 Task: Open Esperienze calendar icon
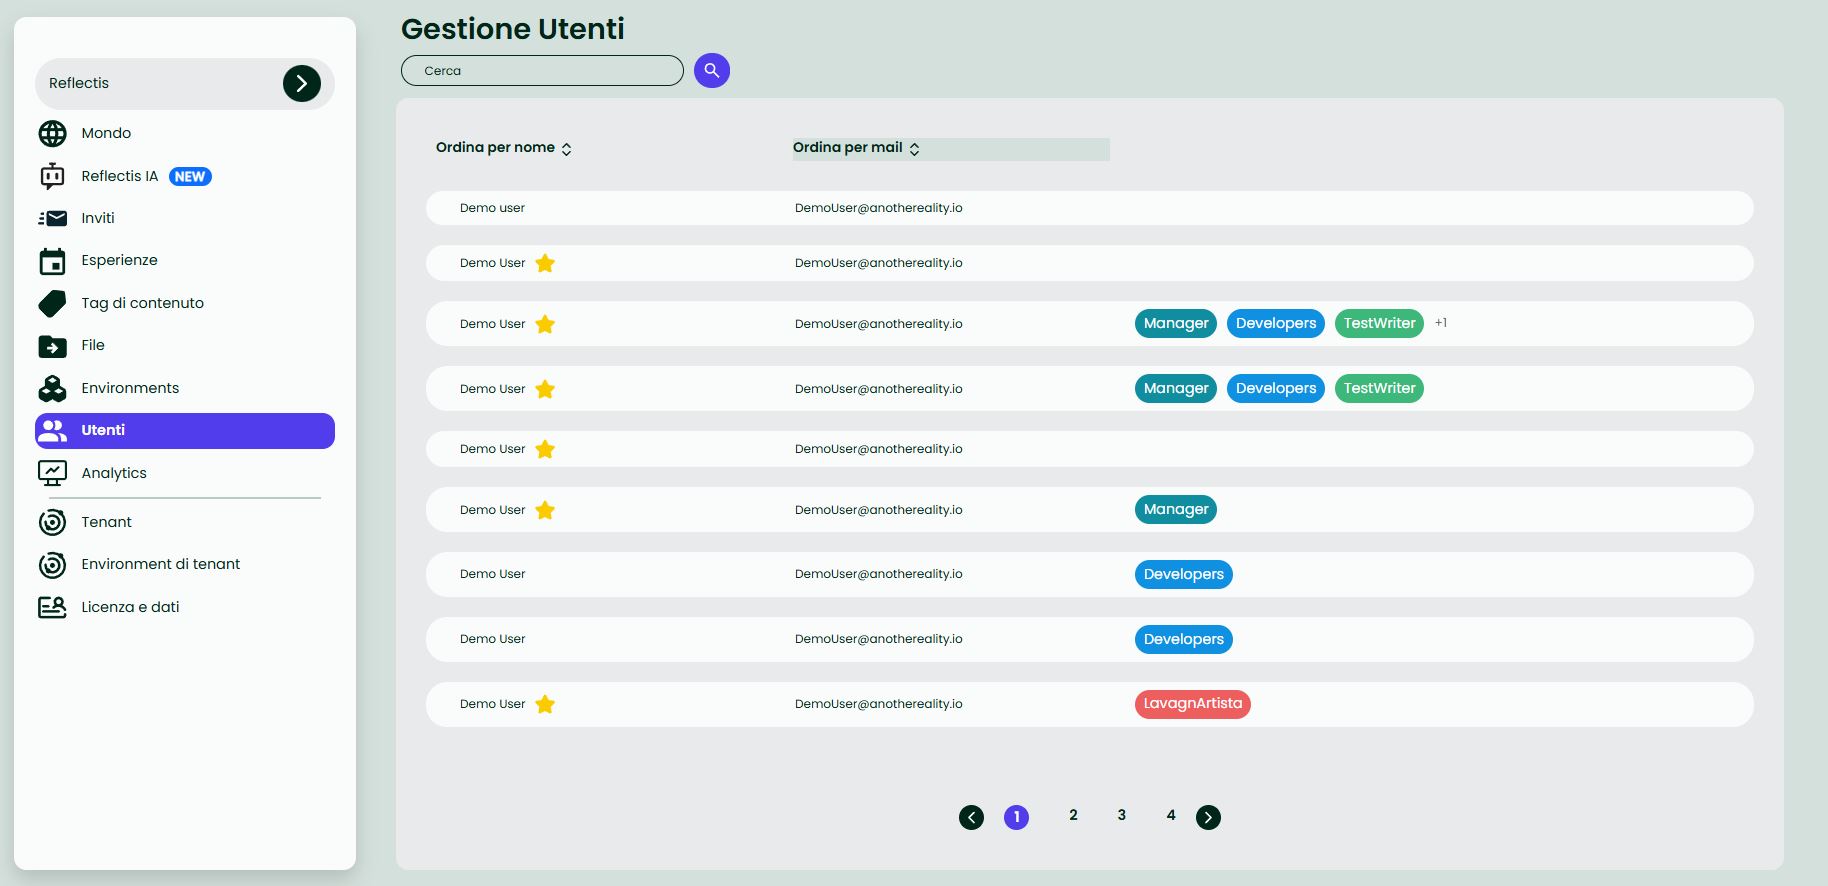coord(52,261)
